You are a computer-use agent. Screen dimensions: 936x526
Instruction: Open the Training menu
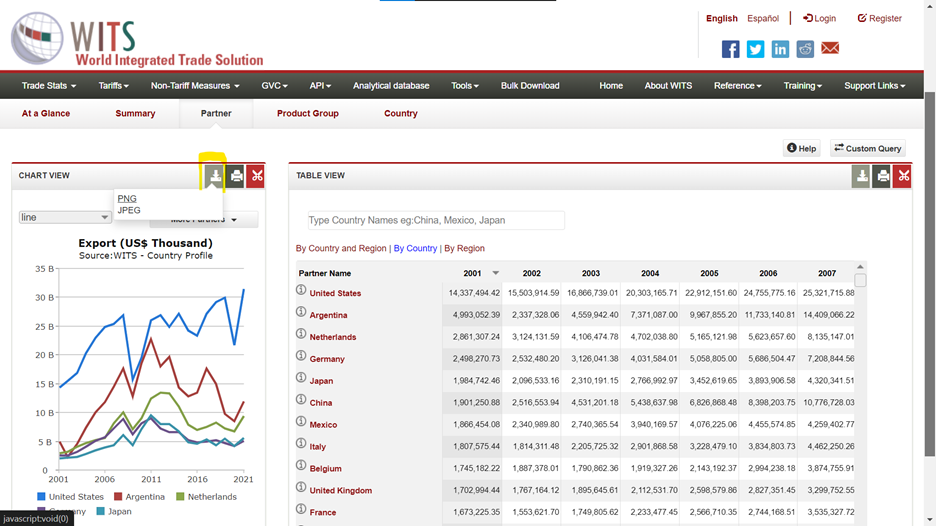802,85
